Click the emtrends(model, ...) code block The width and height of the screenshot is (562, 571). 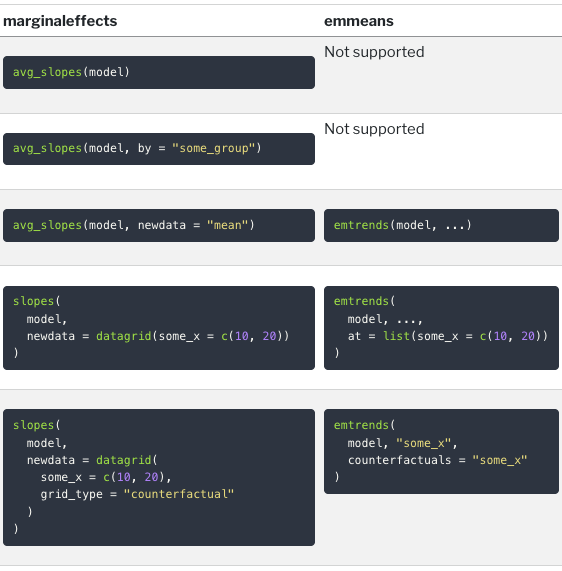pyautogui.click(x=441, y=225)
